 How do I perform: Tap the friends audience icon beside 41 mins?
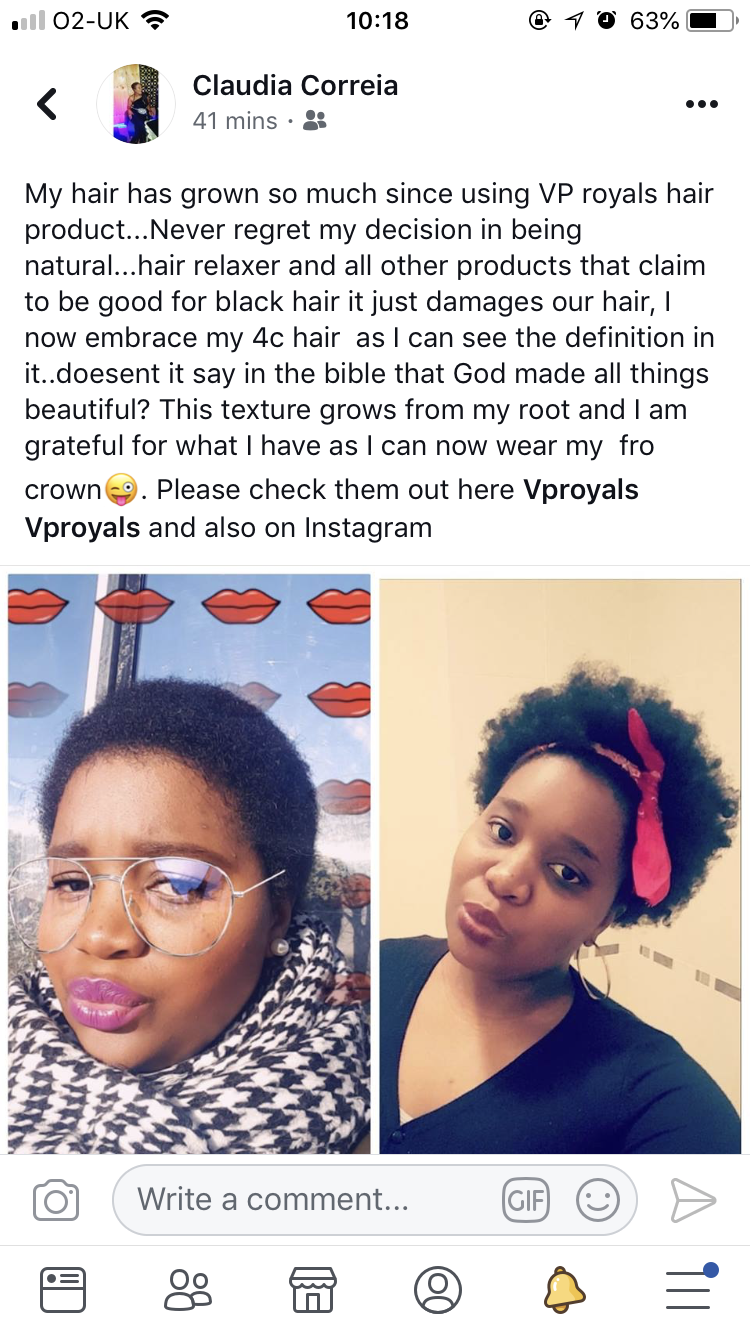pyautogui.click(x=314, y=121)
